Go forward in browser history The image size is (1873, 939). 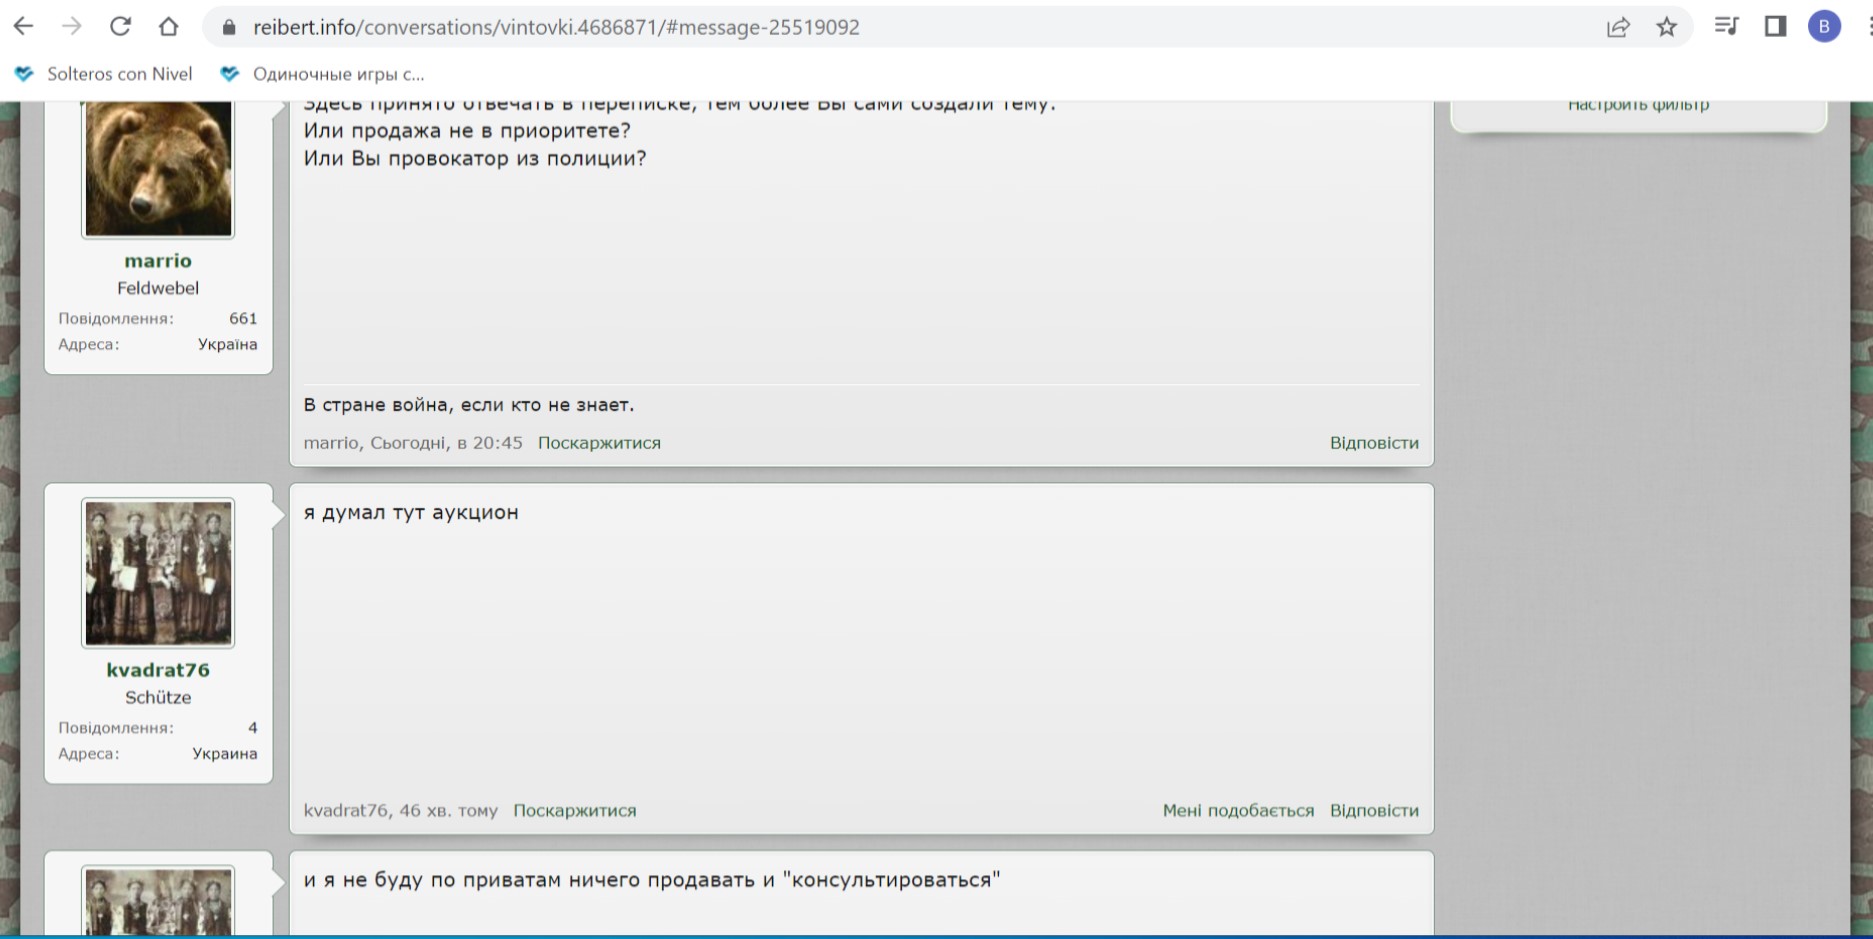click(x=72, y=27)
